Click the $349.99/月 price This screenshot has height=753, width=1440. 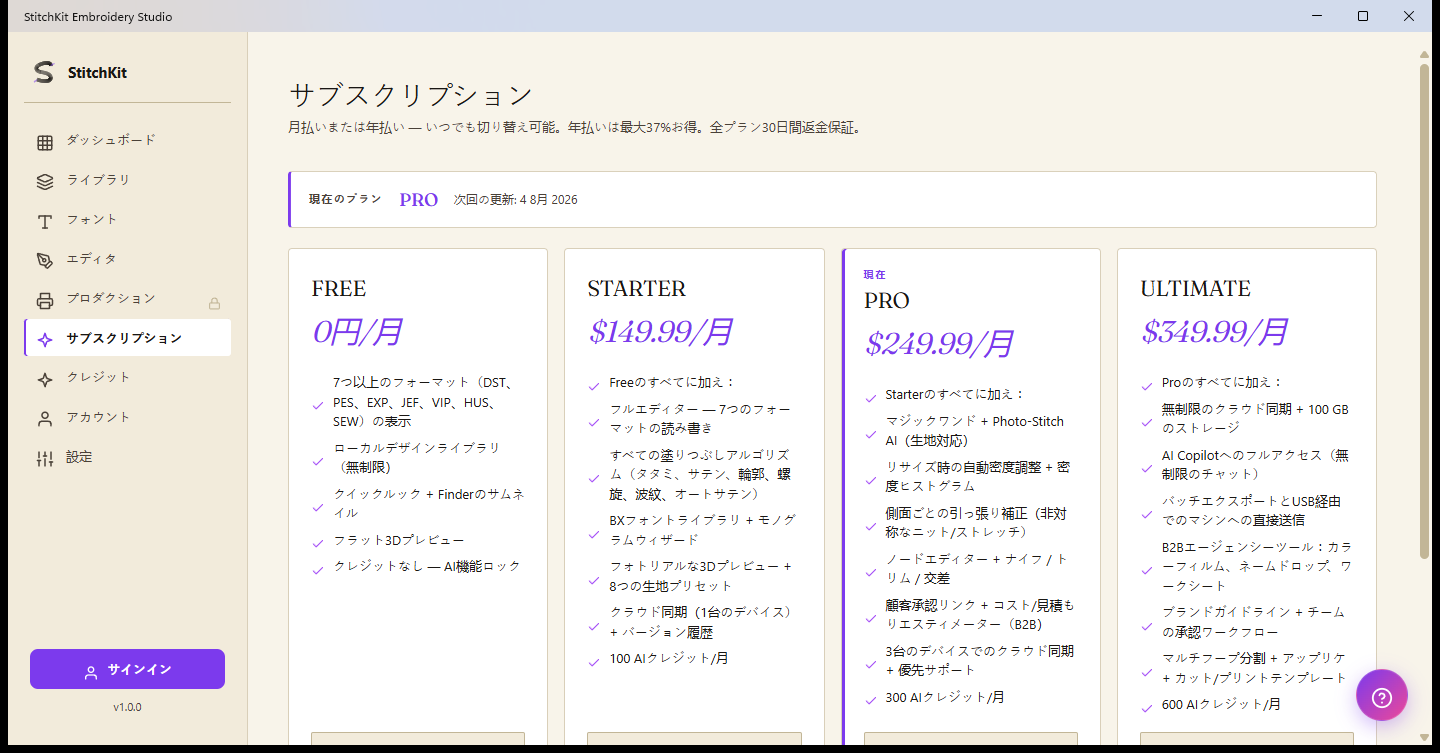pyautogui.click(x=1214, y=332)
